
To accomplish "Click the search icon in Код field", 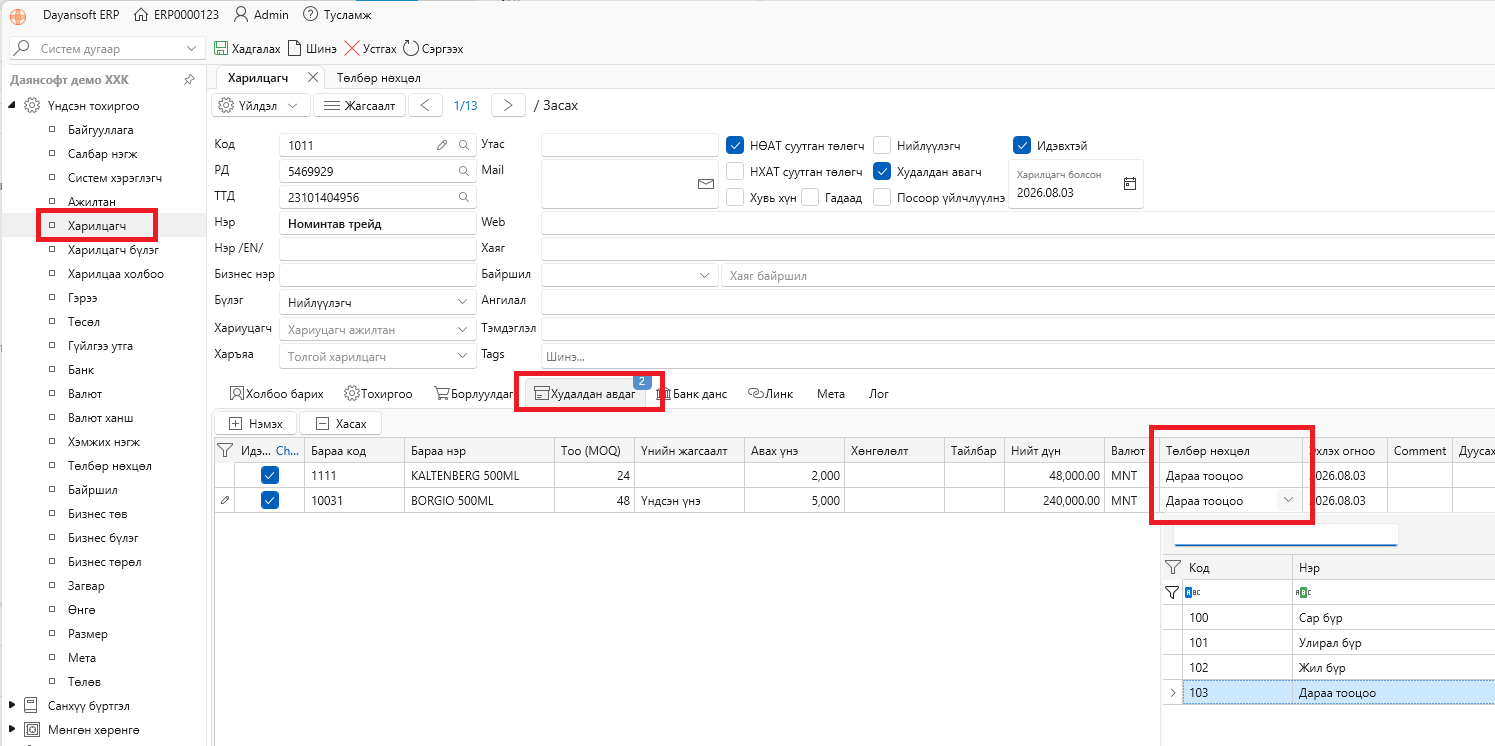I will (464, 145).
